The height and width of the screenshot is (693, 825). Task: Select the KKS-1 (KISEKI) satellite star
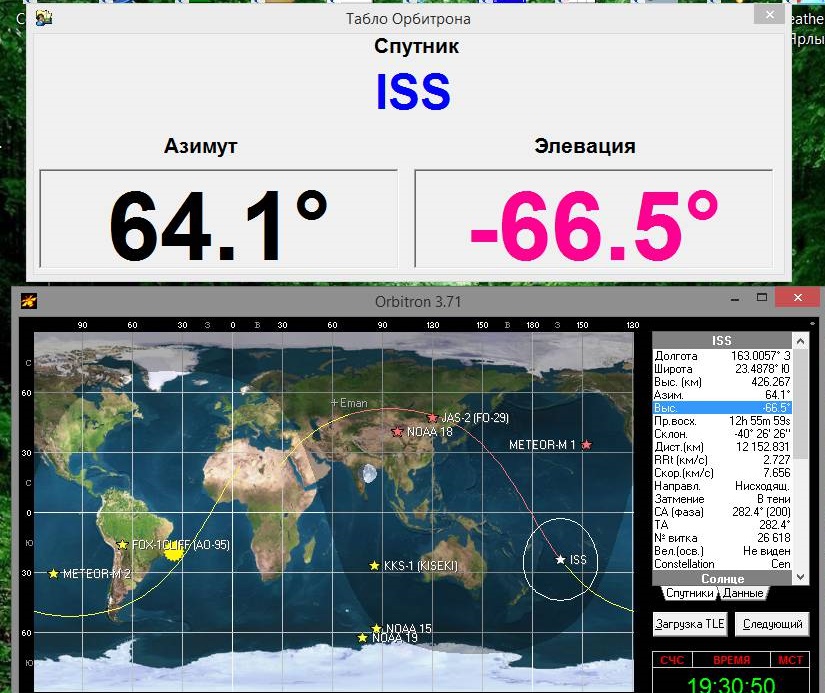(x=374, y=566)
